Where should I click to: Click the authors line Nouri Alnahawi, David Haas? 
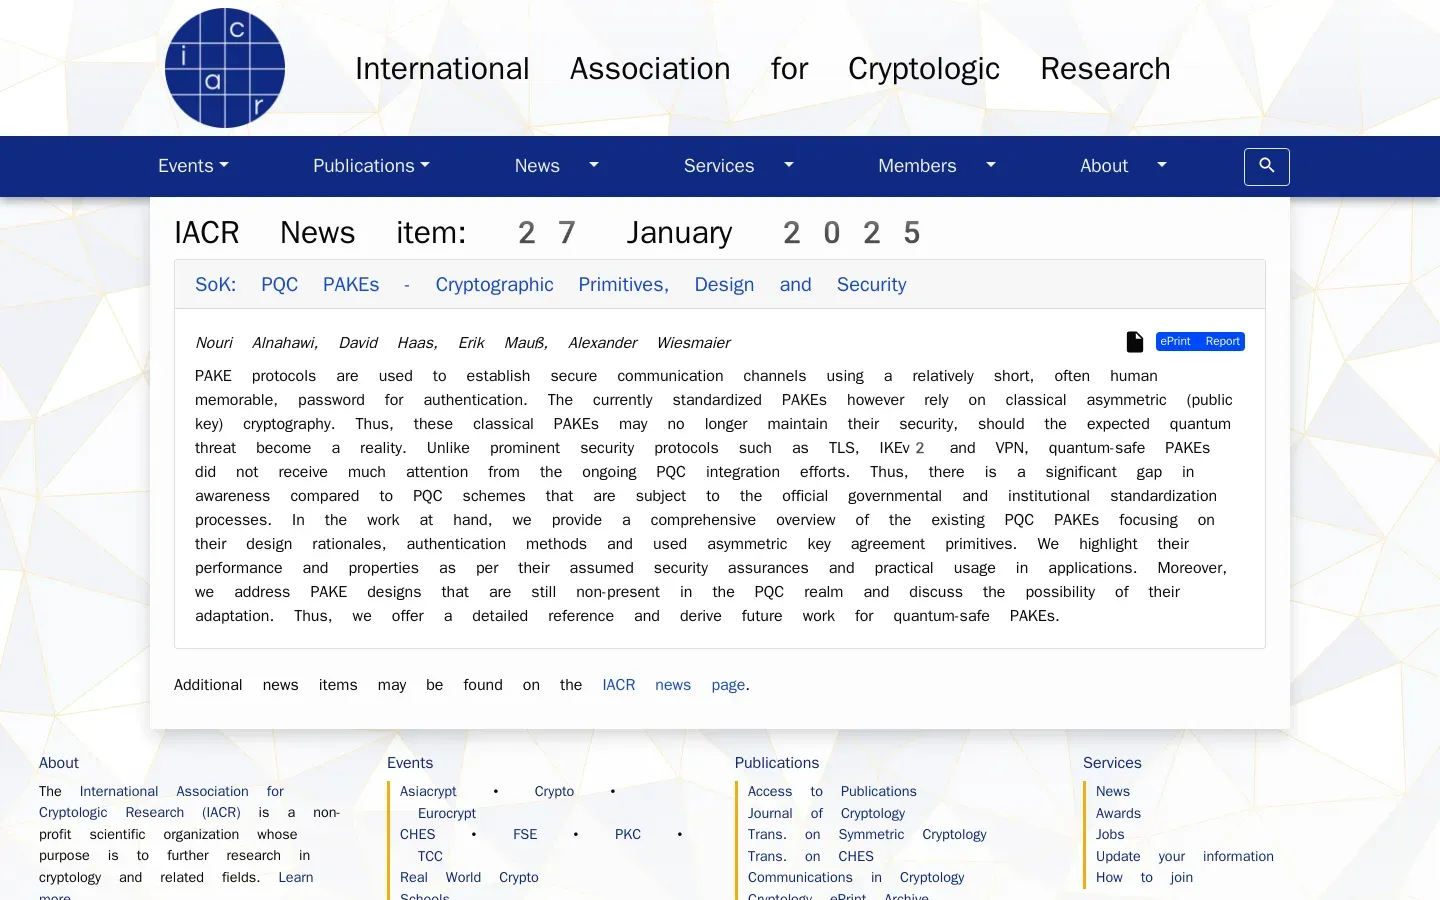click(463, 342)
